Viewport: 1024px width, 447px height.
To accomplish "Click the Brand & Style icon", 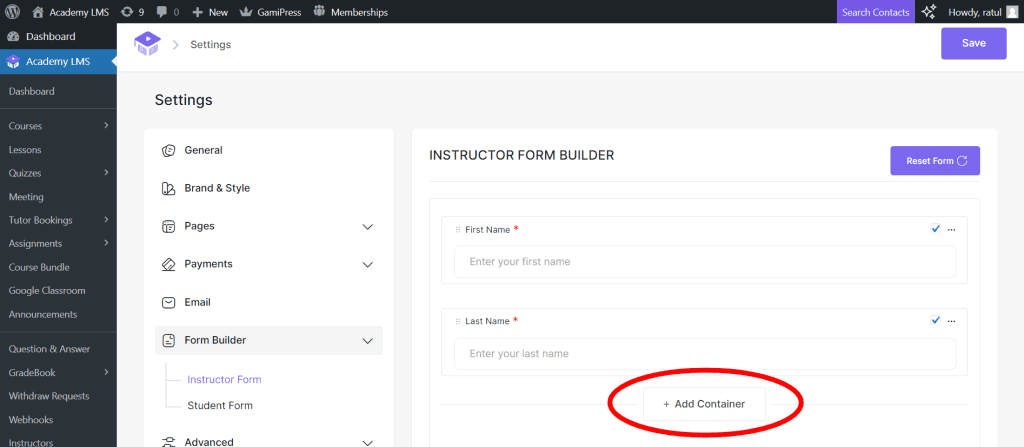I will tap(168, 188).
